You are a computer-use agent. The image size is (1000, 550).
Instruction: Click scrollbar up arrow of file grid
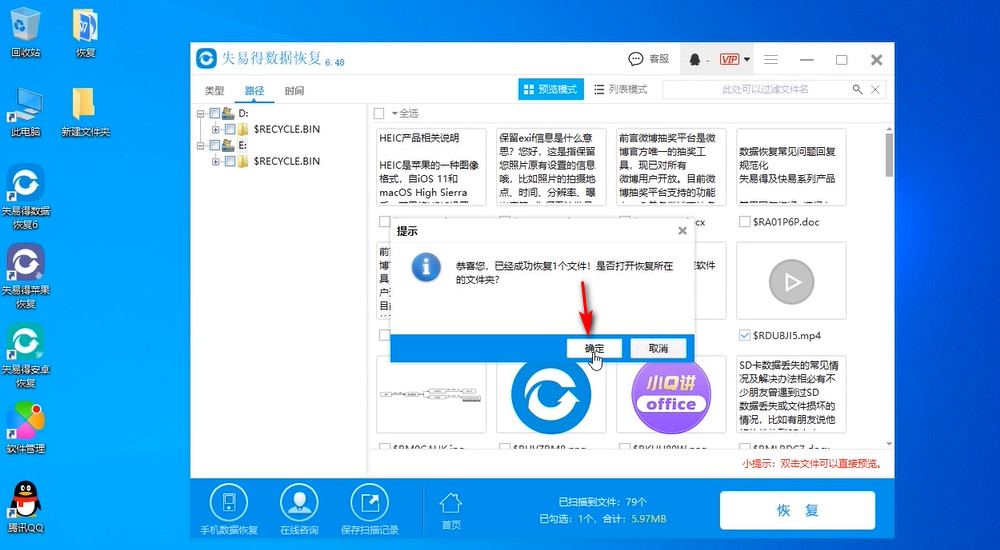(x=889, y=129)
